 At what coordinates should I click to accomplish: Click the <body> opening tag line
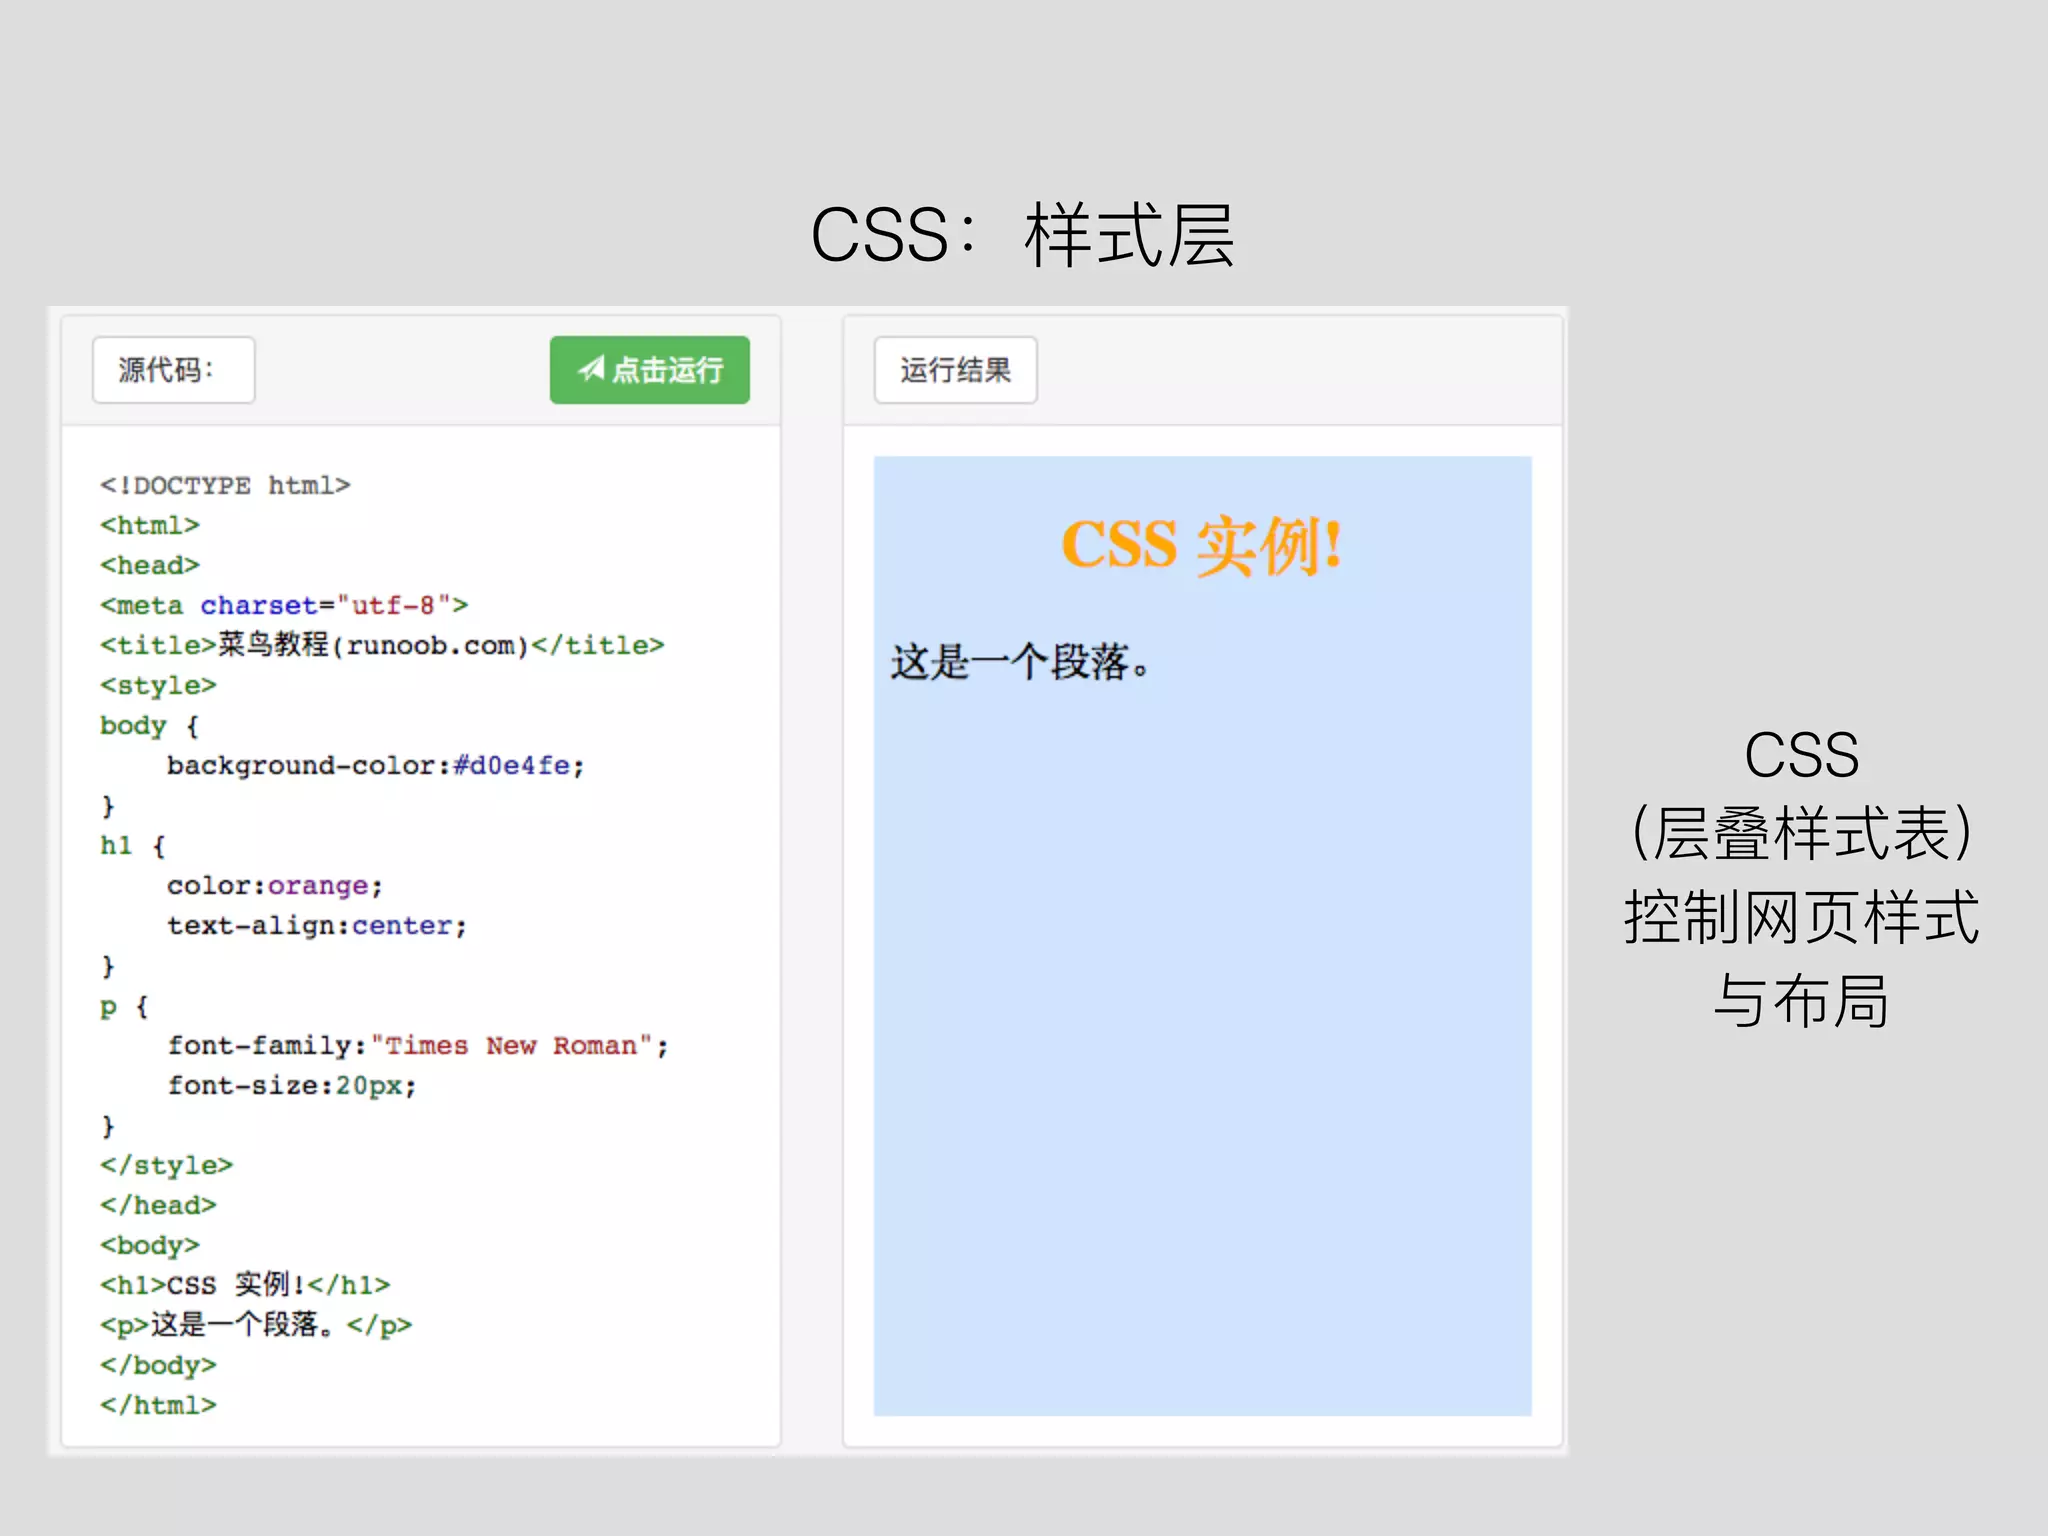coord(149,1246)
